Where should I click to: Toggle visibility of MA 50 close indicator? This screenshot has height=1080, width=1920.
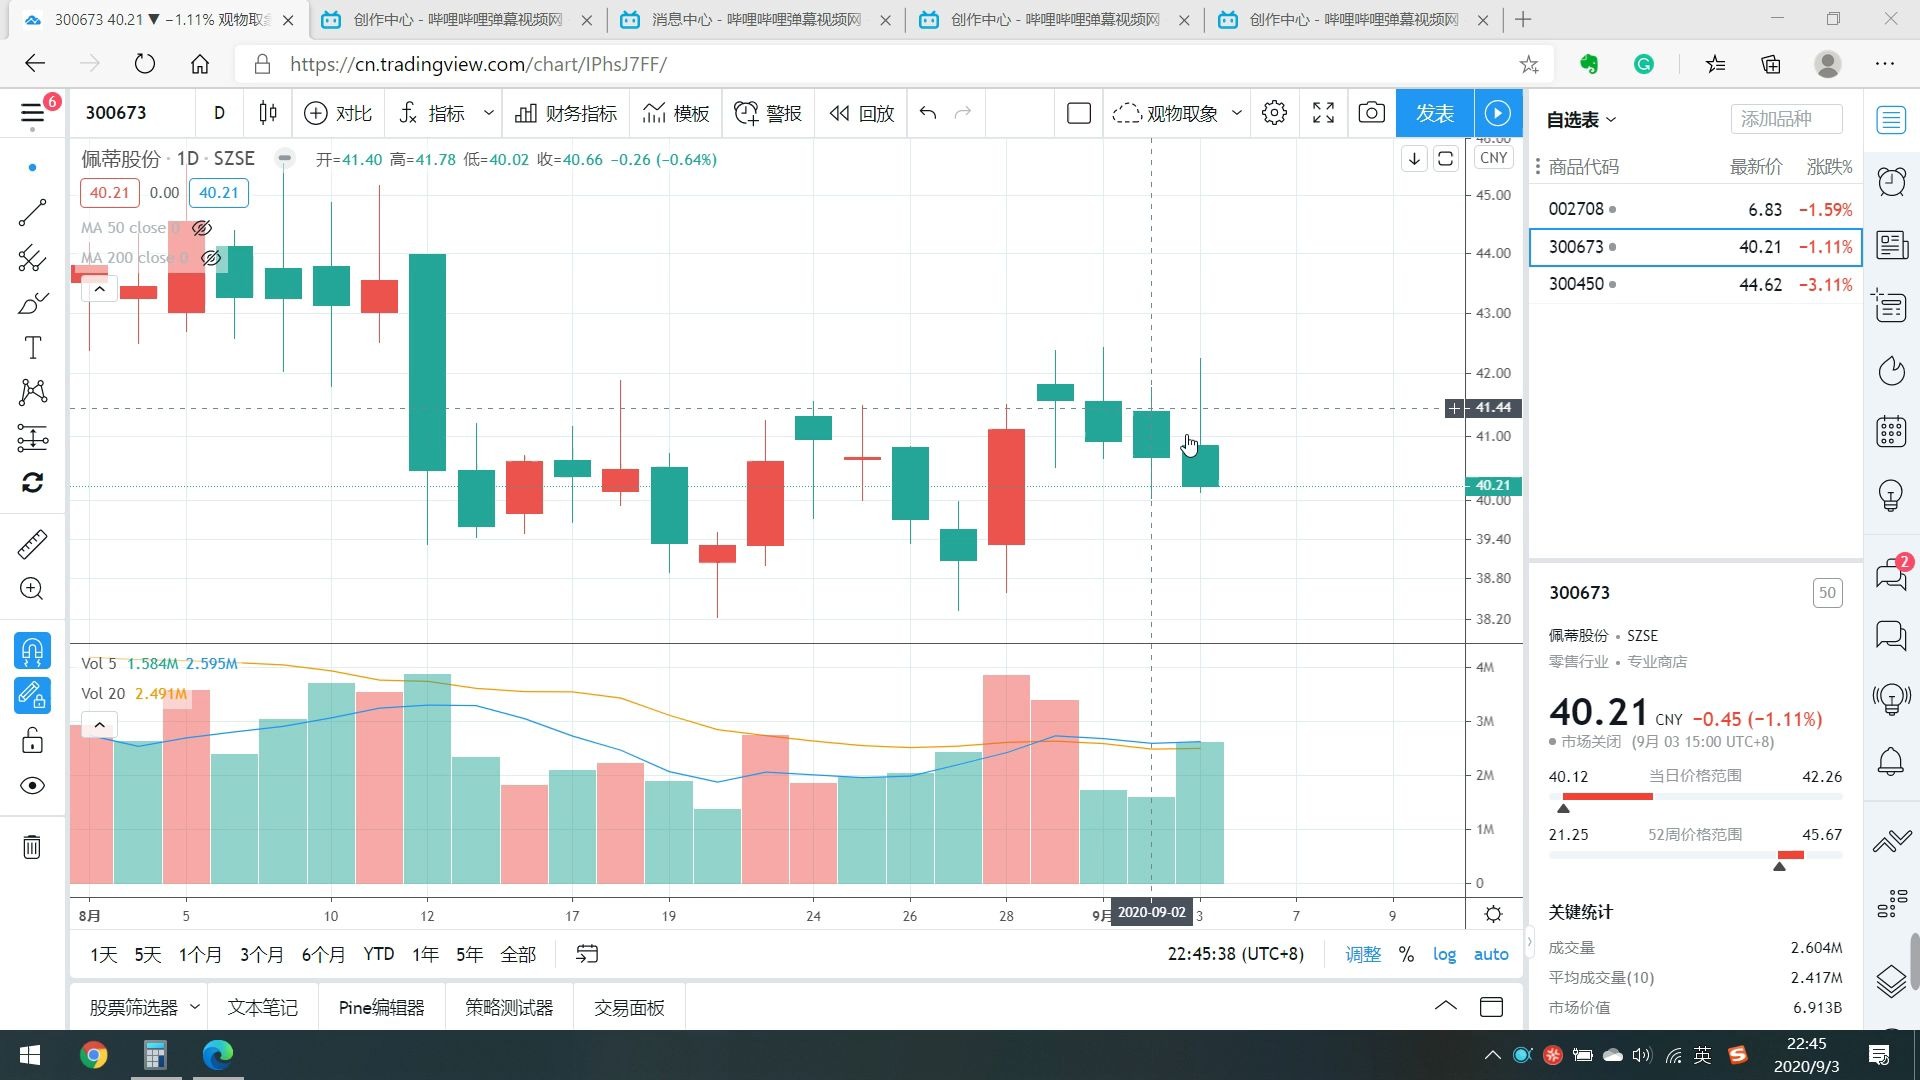click(202, 228)
